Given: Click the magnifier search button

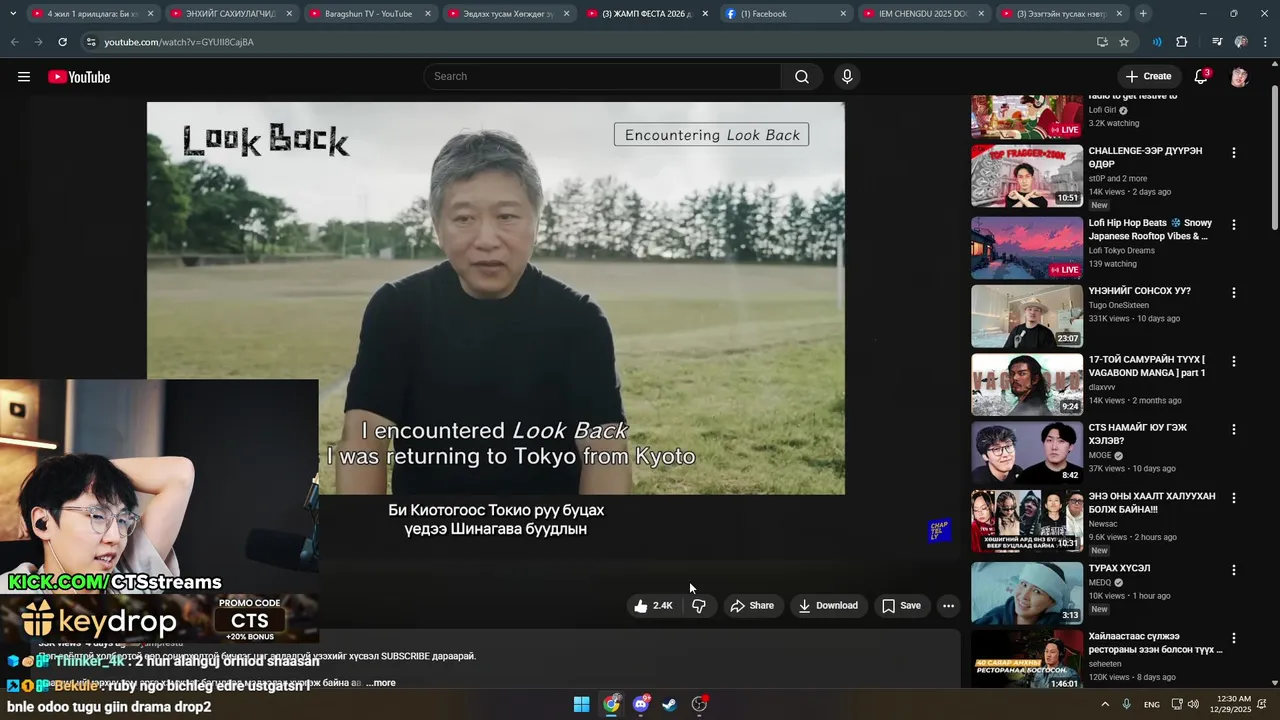Looking at the screenshot, I should click(x=802, y=77).
